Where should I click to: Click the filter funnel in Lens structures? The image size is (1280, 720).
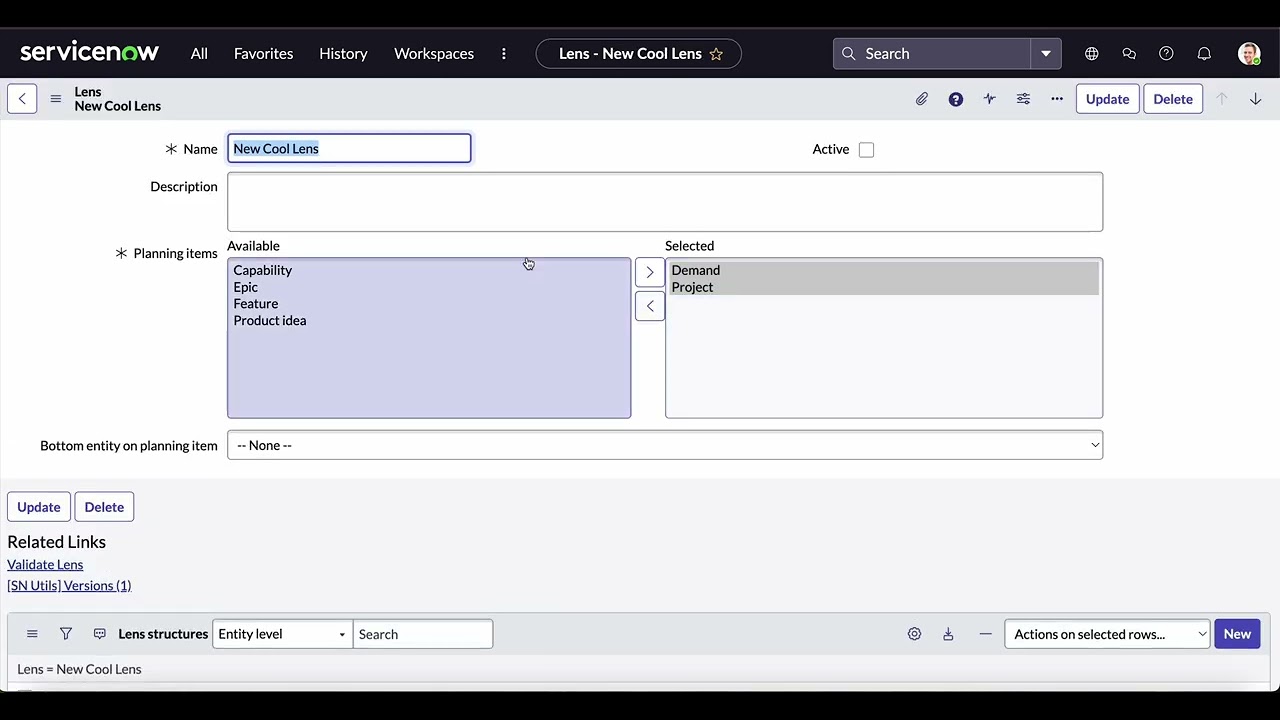65,633
